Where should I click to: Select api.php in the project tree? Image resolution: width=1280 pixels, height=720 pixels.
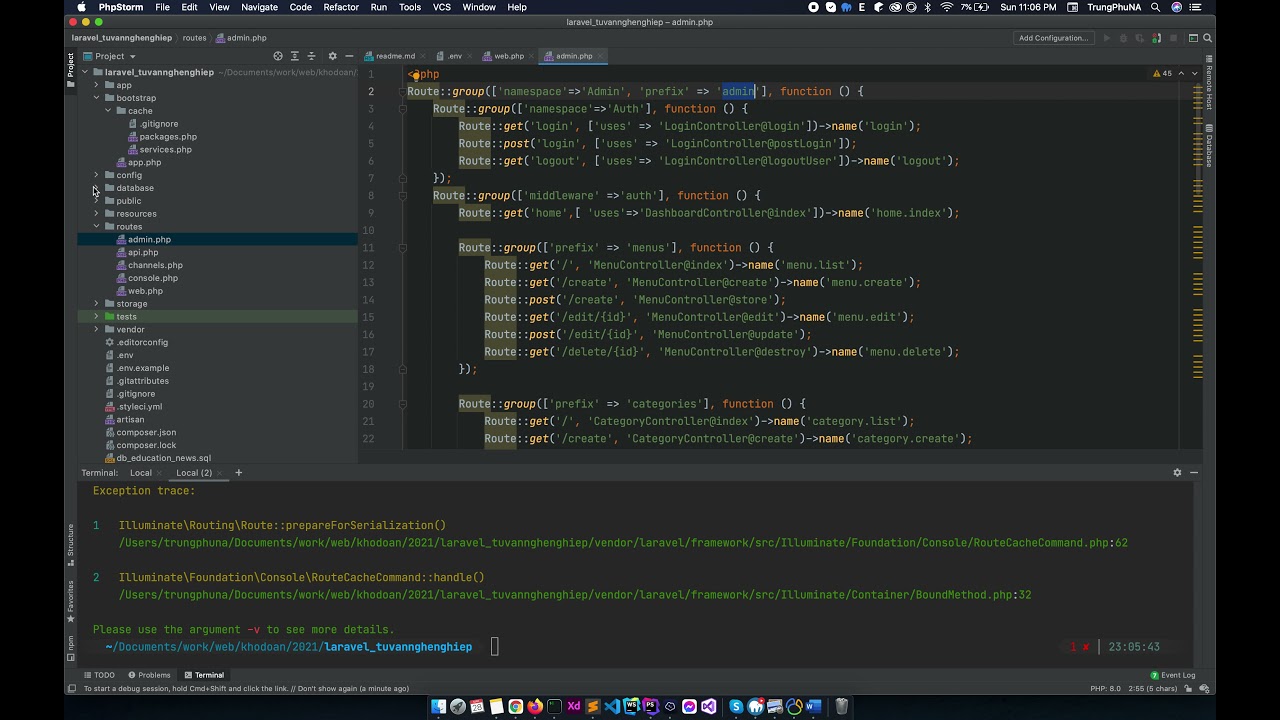[143, 253]
